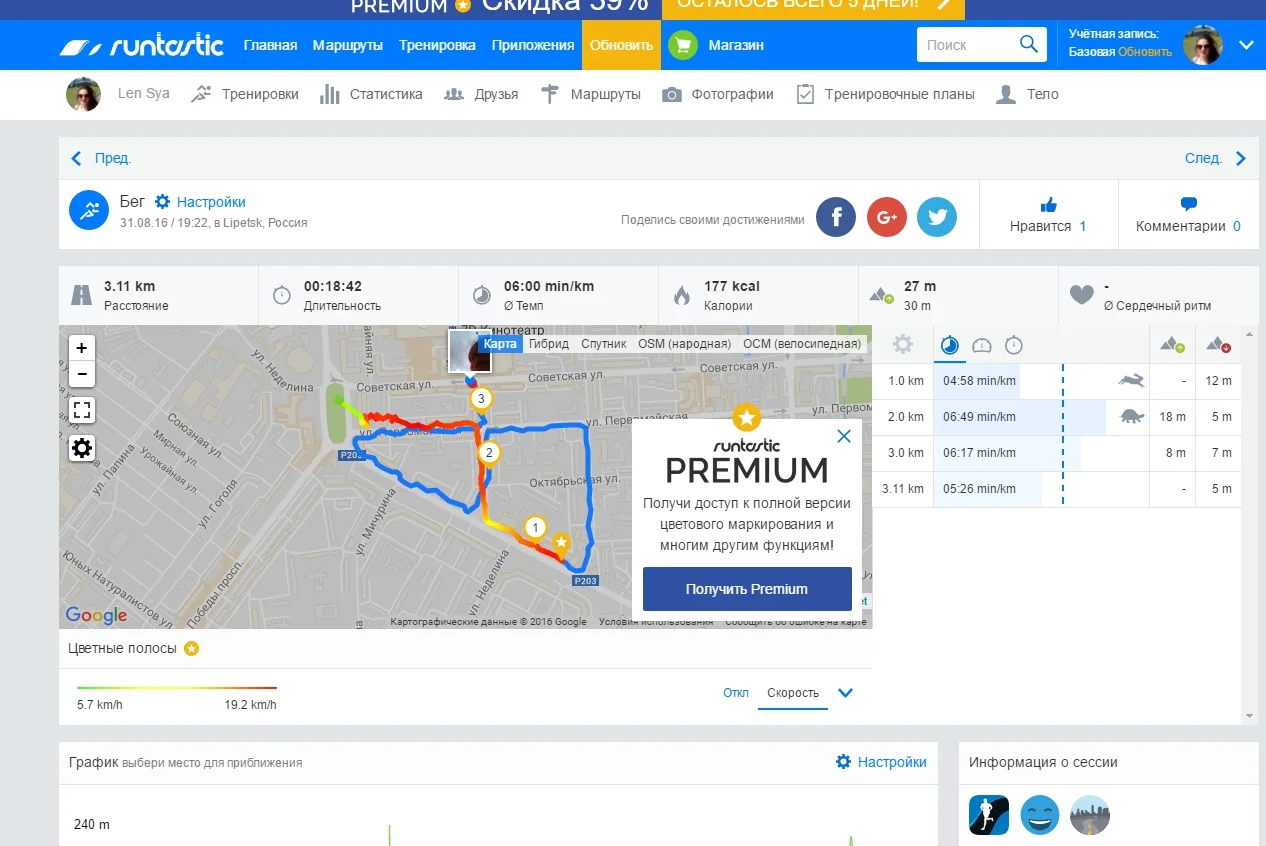The width and height of the screenshot is (1266, 846).
Task: Focus the Поиск search field
Action: 965,45
